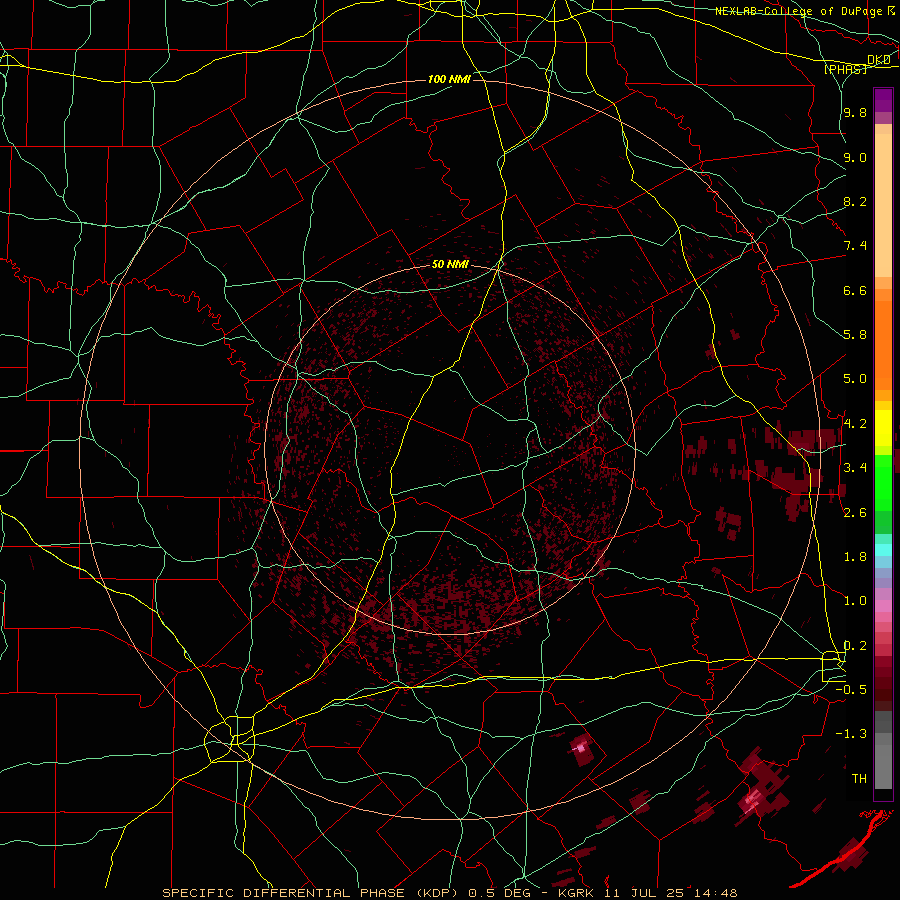The height and width of the screenshot is (900, 900).
Task: Select the 1.8 color scale value
Action: [x=855, y=557]
